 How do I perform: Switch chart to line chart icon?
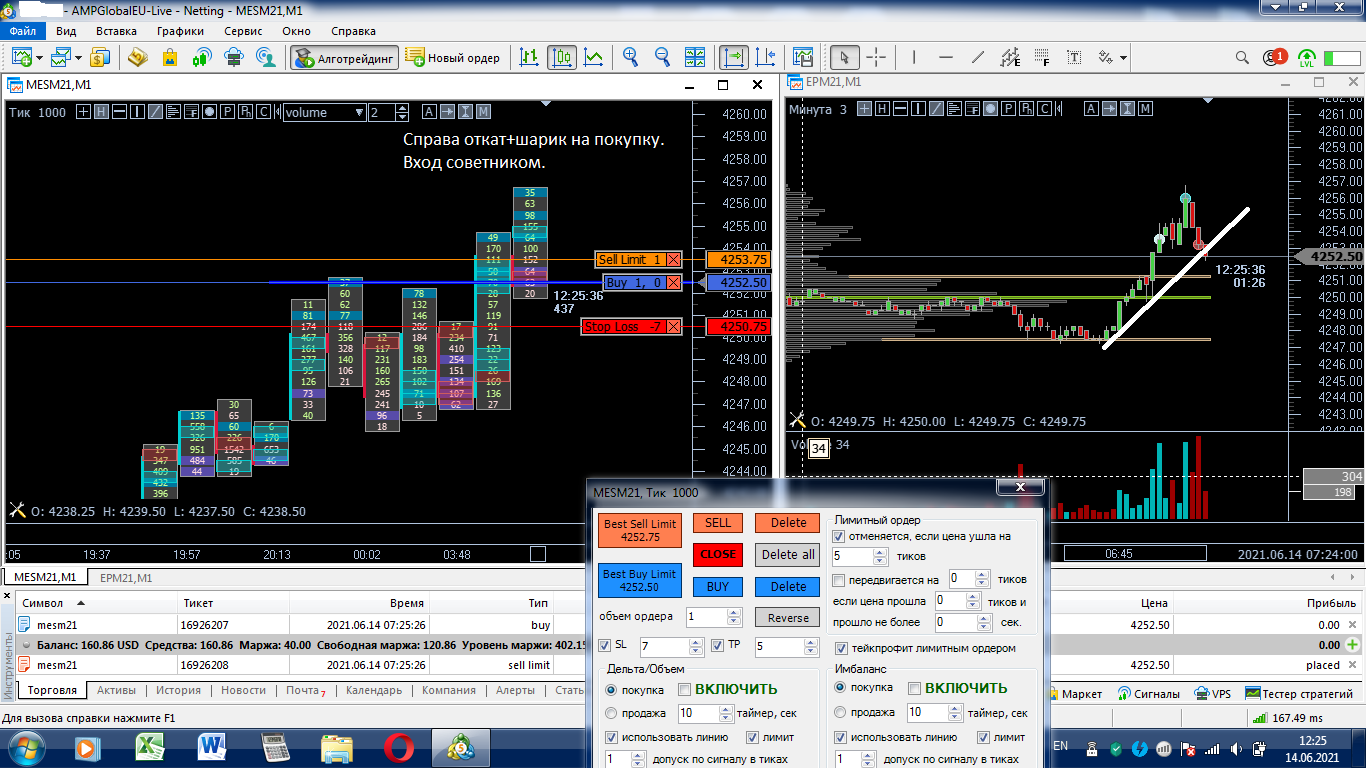(x=594, y=58)
